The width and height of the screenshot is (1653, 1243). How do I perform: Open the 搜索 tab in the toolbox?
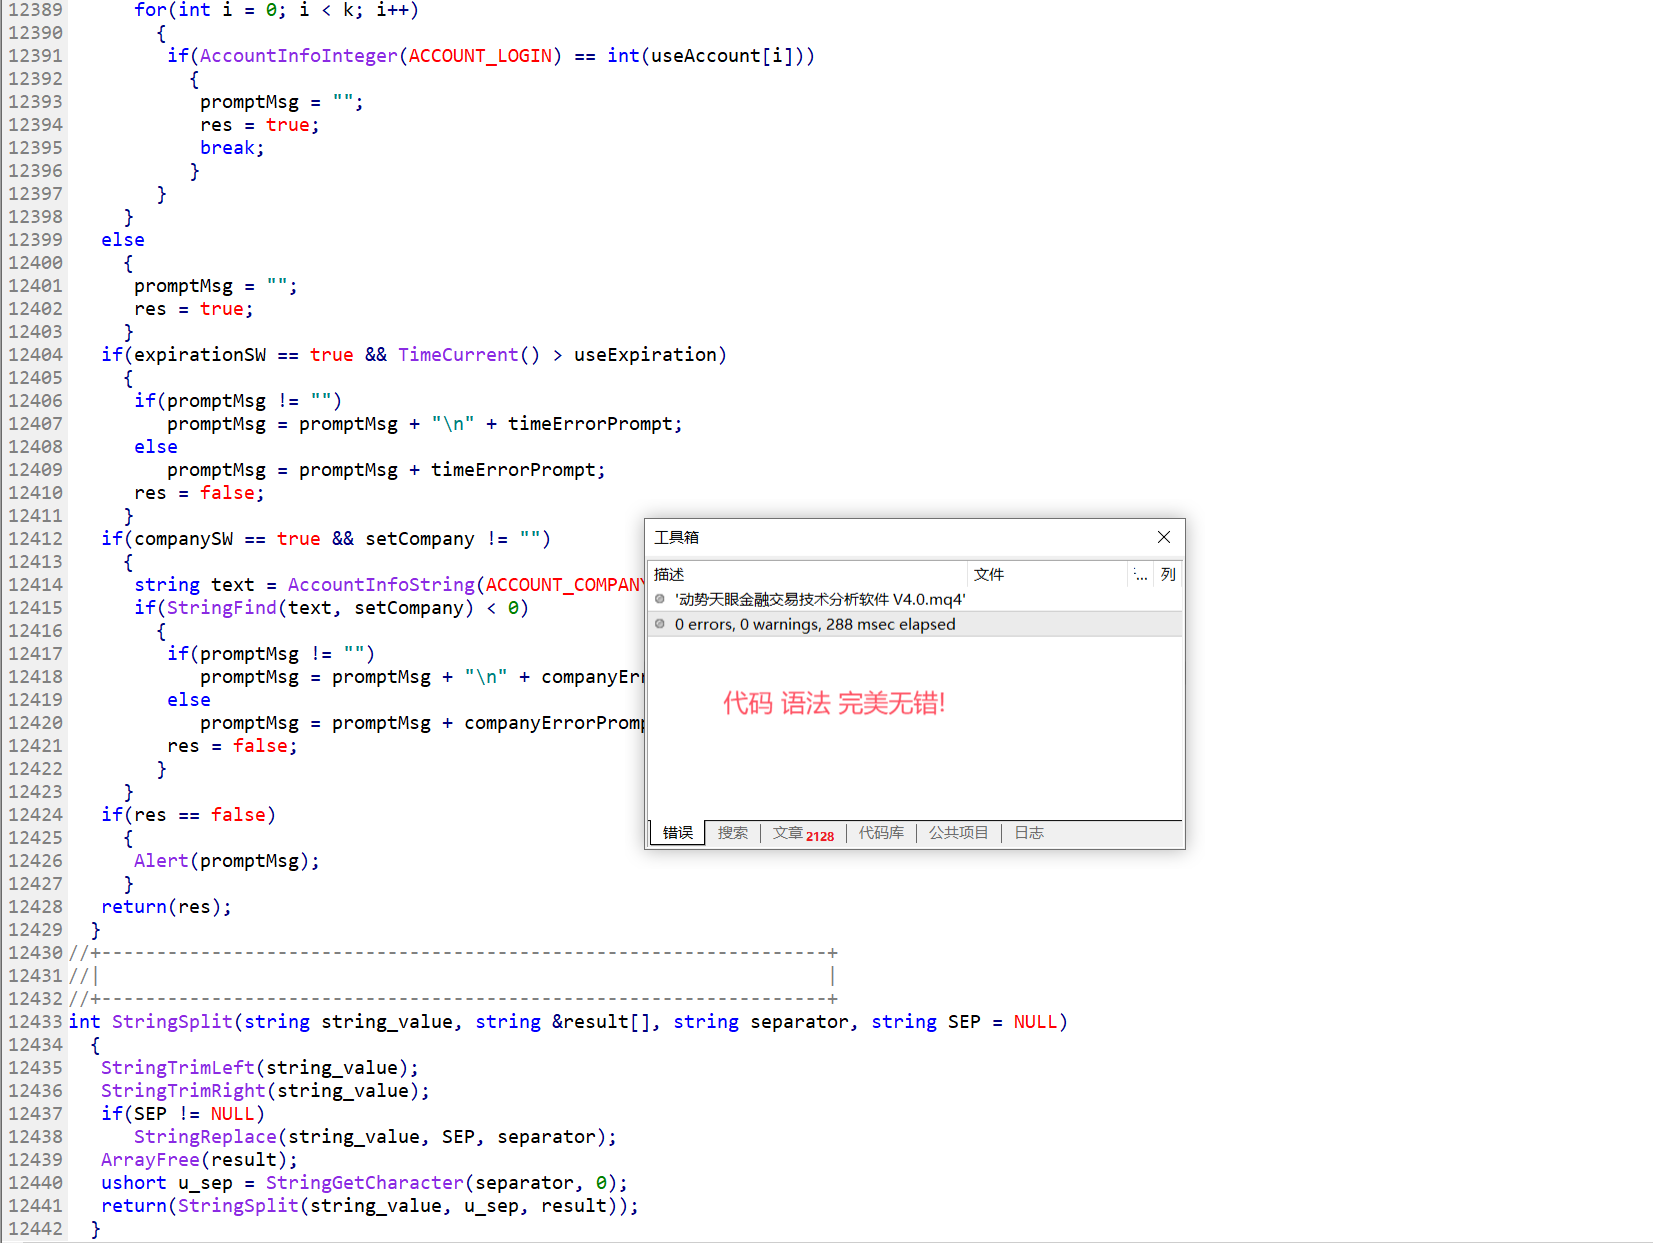click(733, 833)
